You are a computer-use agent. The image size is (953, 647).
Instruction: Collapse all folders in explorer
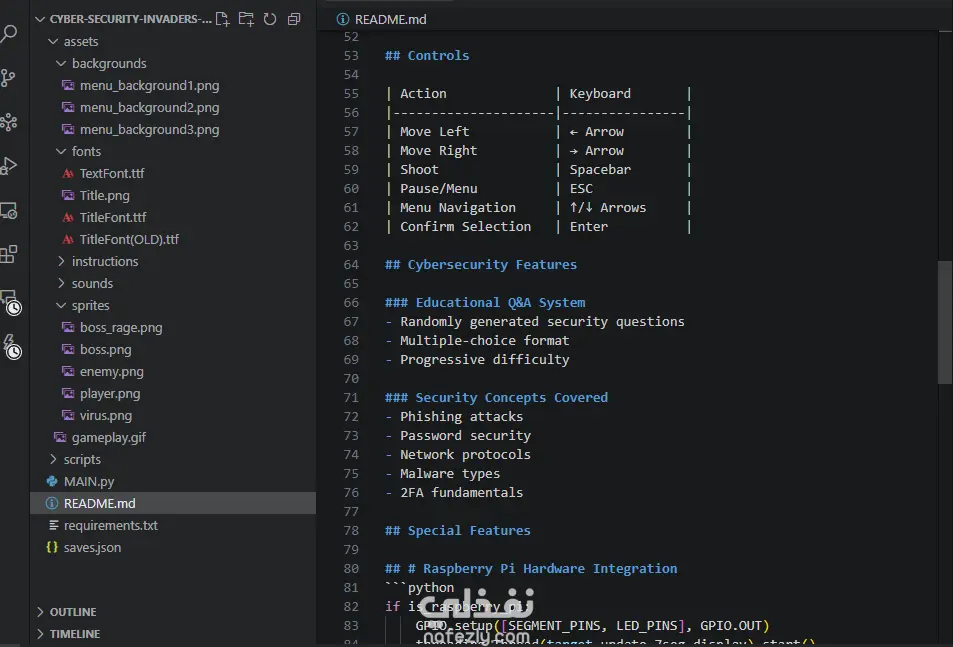[294, 19]
